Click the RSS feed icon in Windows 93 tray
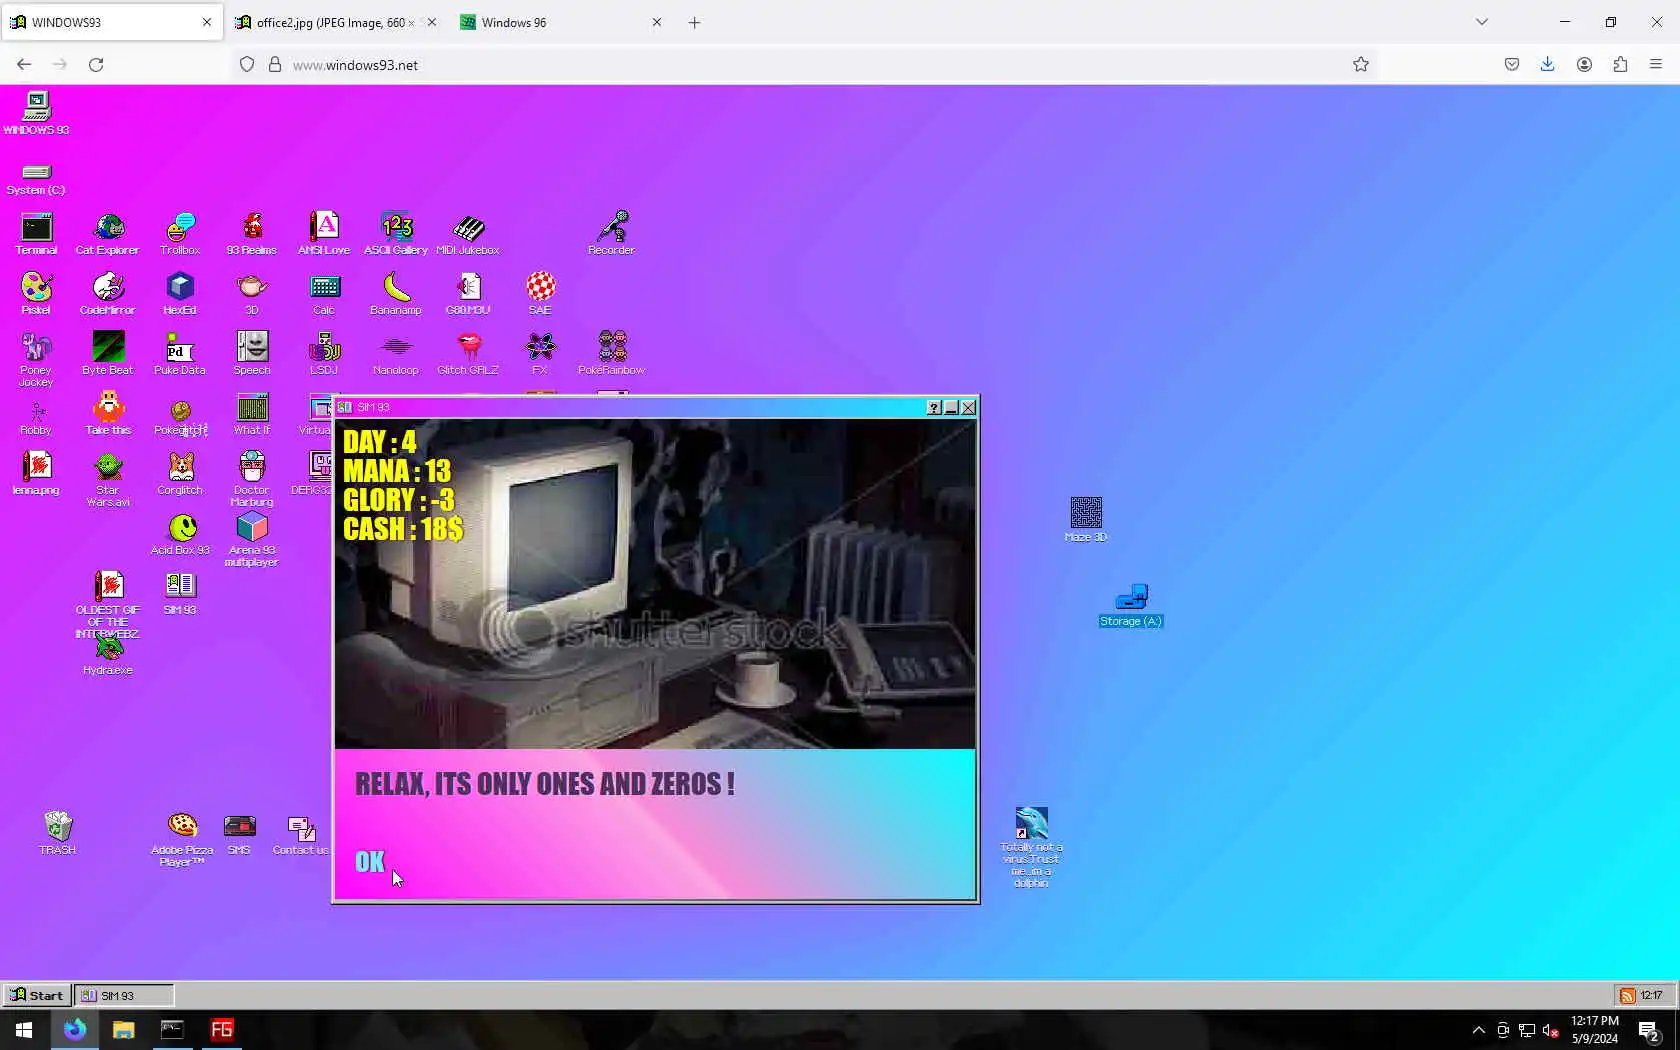 click(x=1628, y=995)
